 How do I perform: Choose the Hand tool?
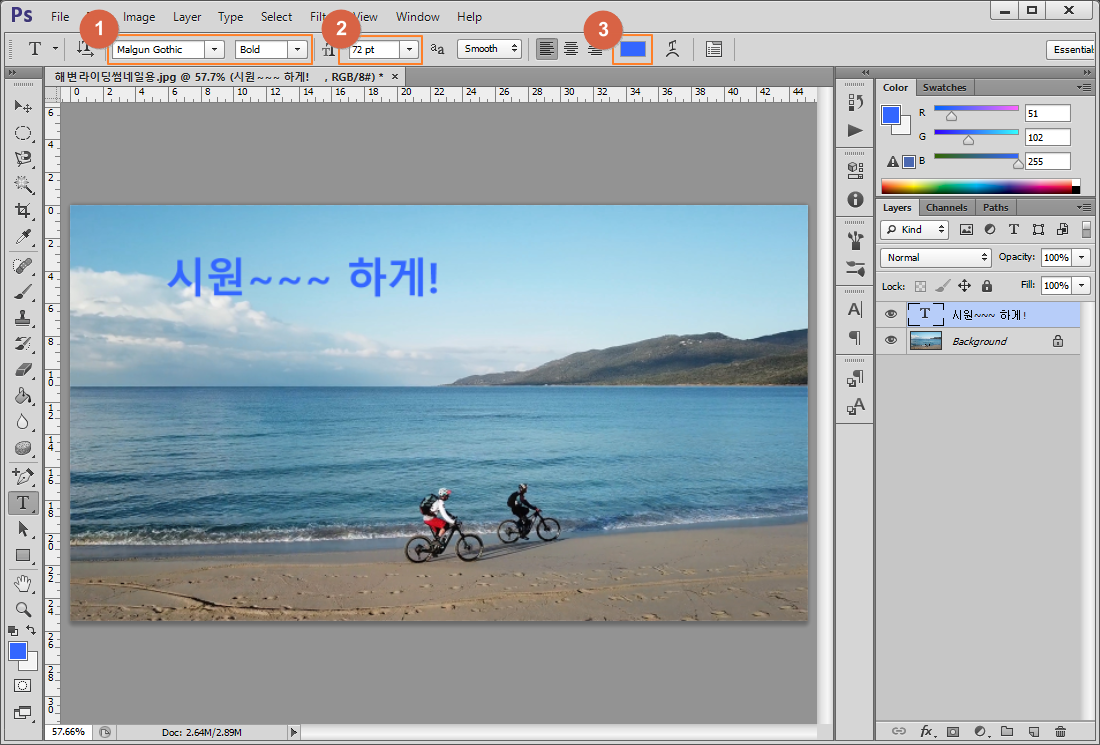(x=23, y=582)
